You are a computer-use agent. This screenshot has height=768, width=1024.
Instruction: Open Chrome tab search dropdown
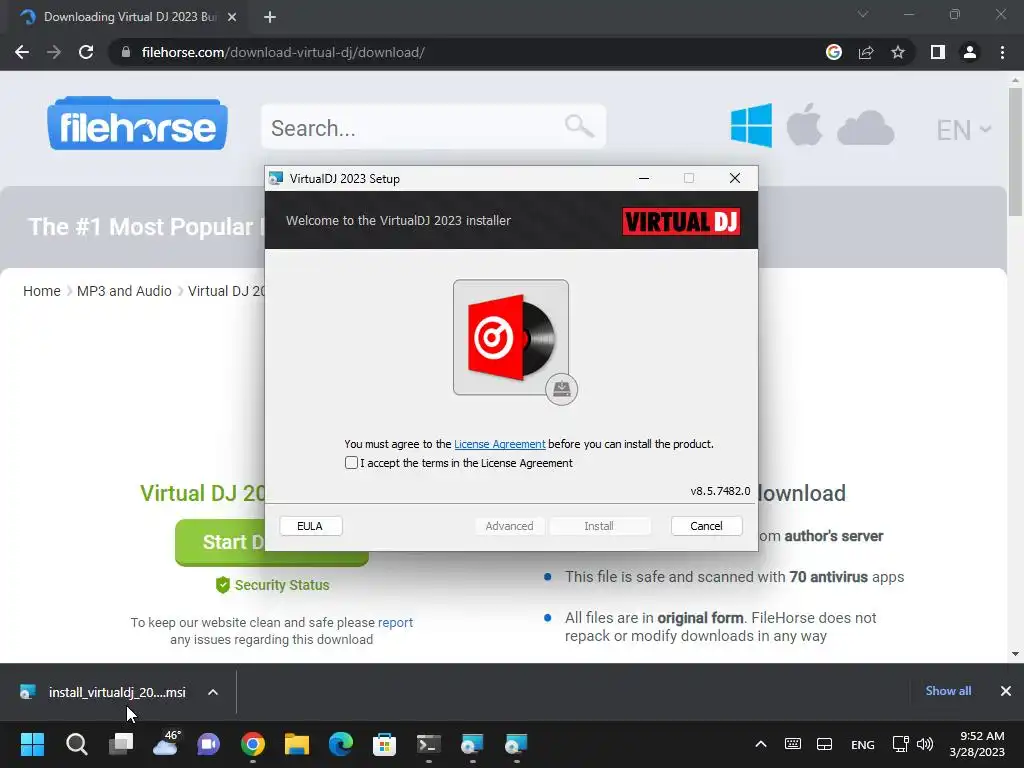863,14
